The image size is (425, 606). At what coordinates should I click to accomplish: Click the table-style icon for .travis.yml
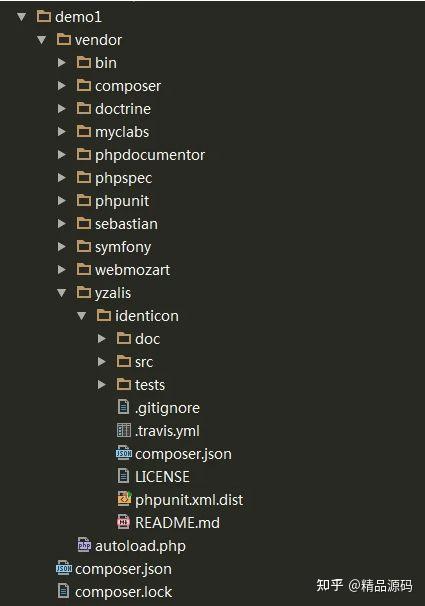point(124,430)
